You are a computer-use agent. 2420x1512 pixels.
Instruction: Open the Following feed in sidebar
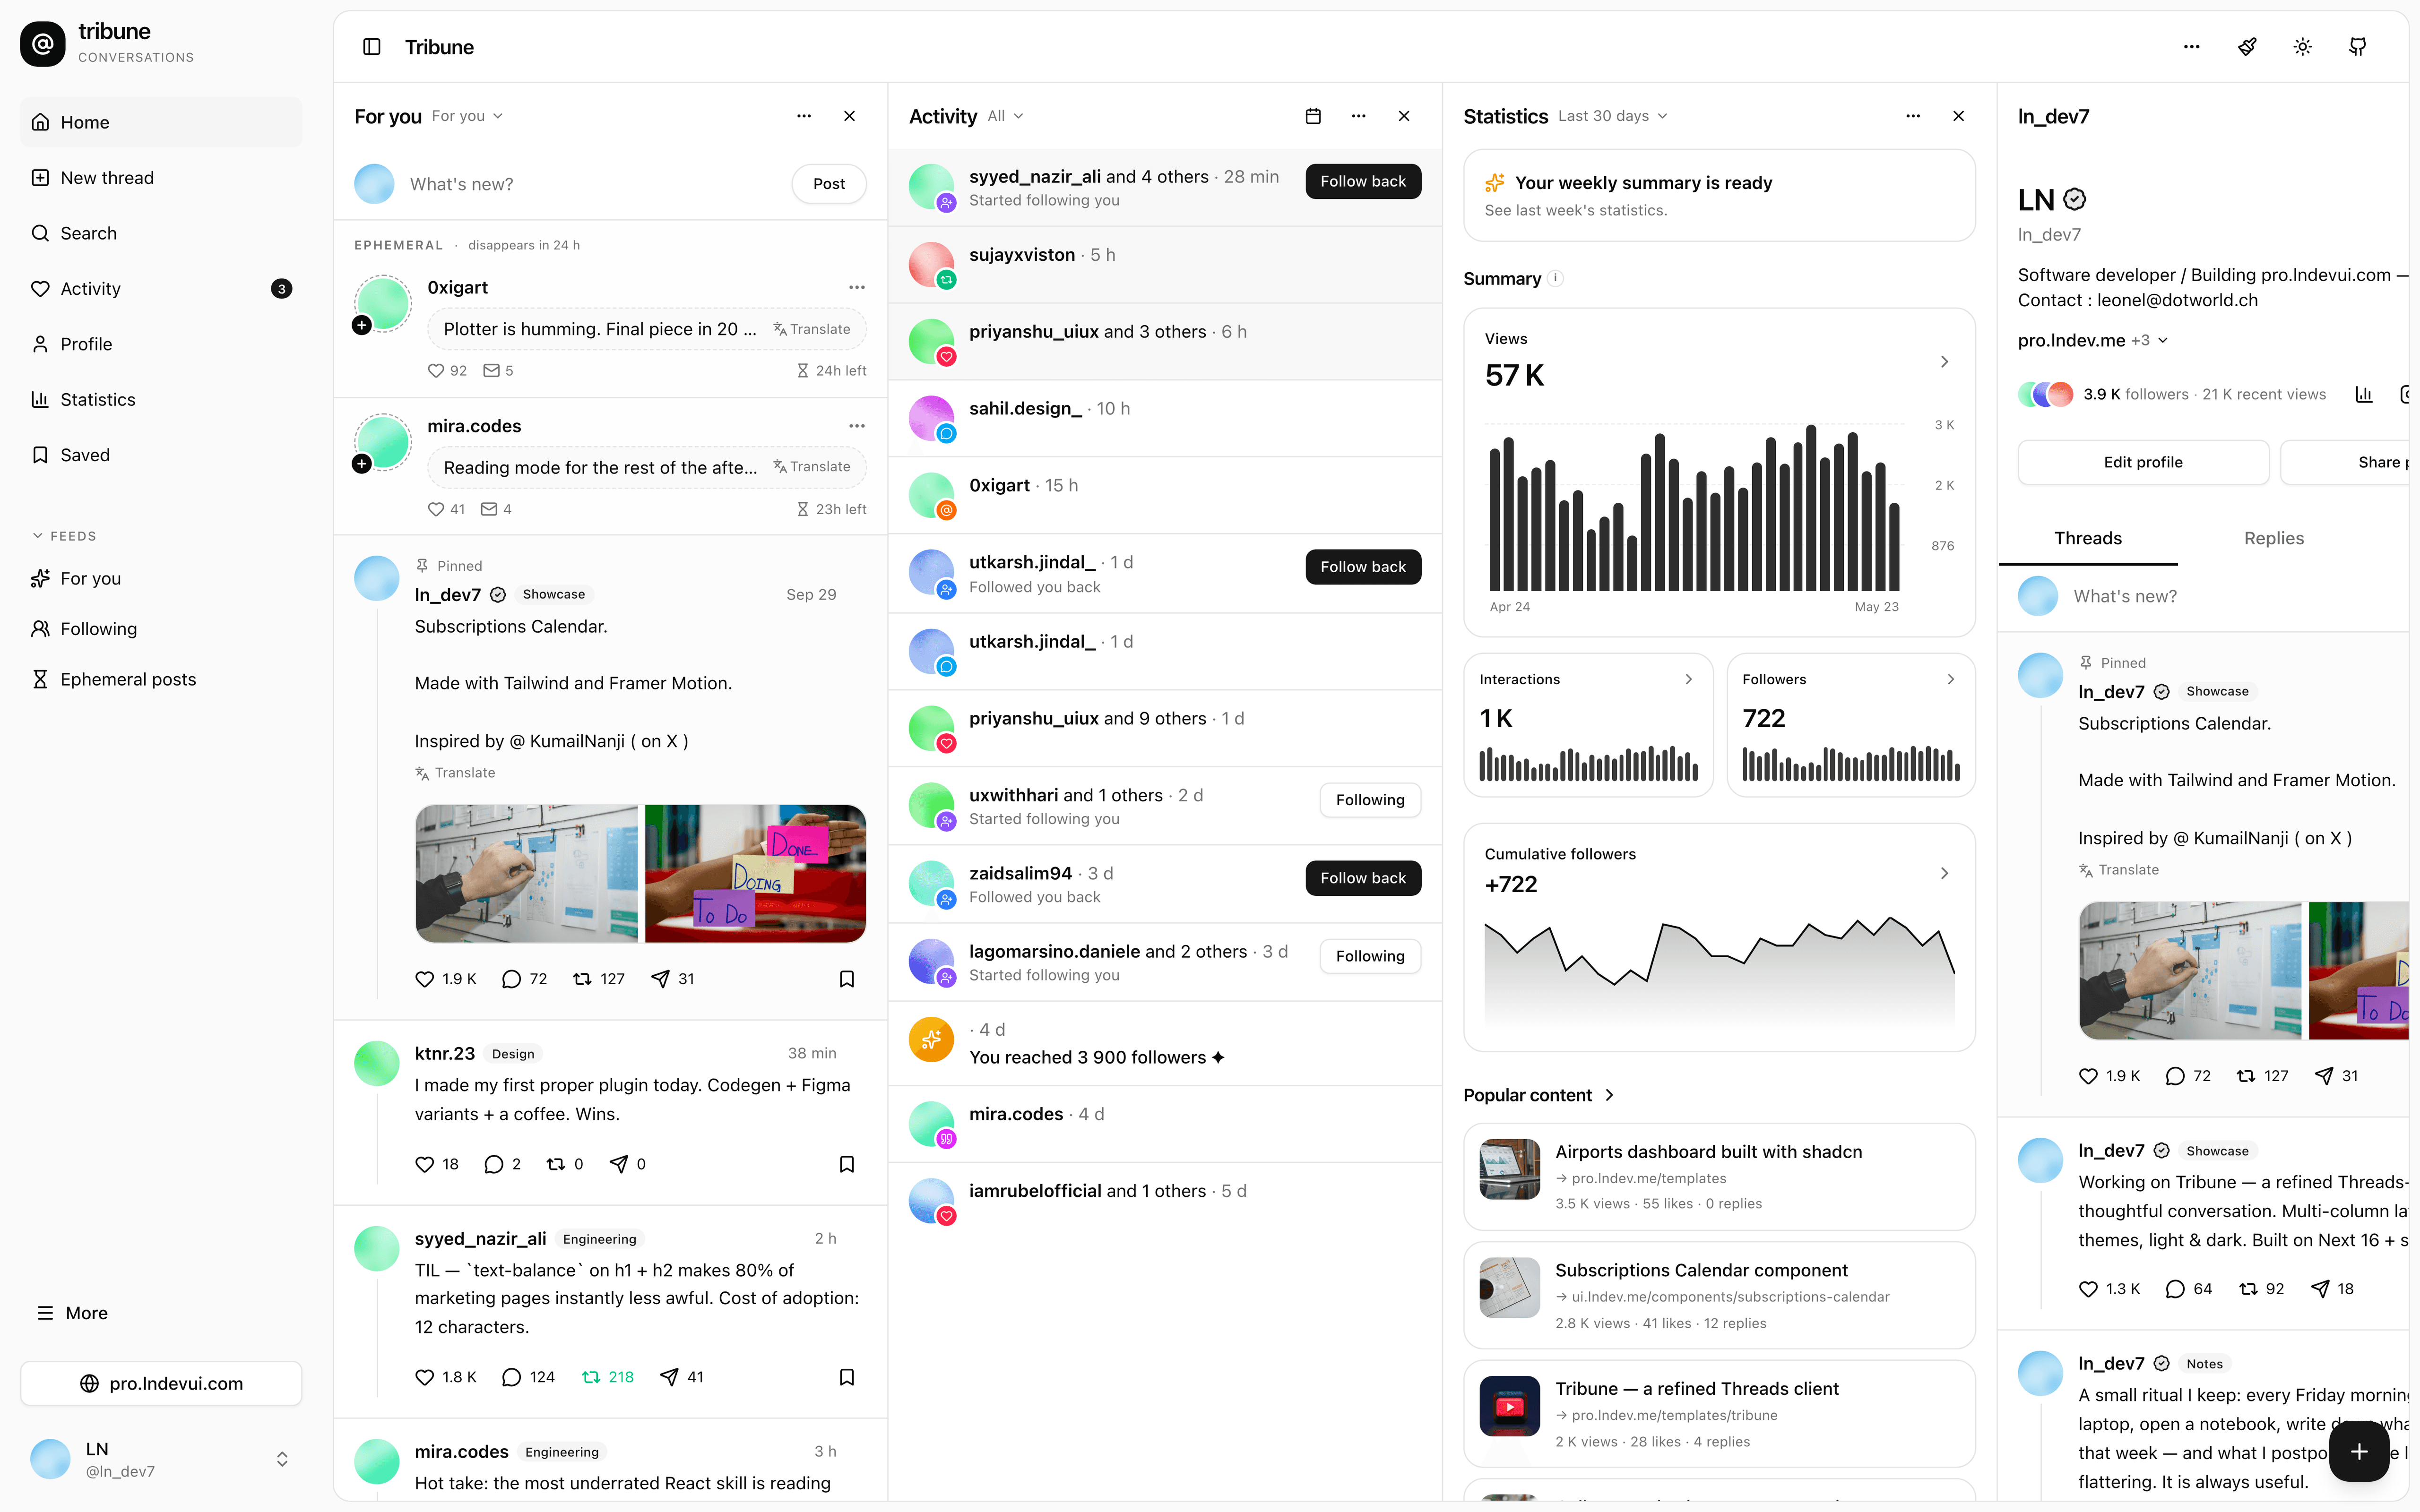coord(161,629)
